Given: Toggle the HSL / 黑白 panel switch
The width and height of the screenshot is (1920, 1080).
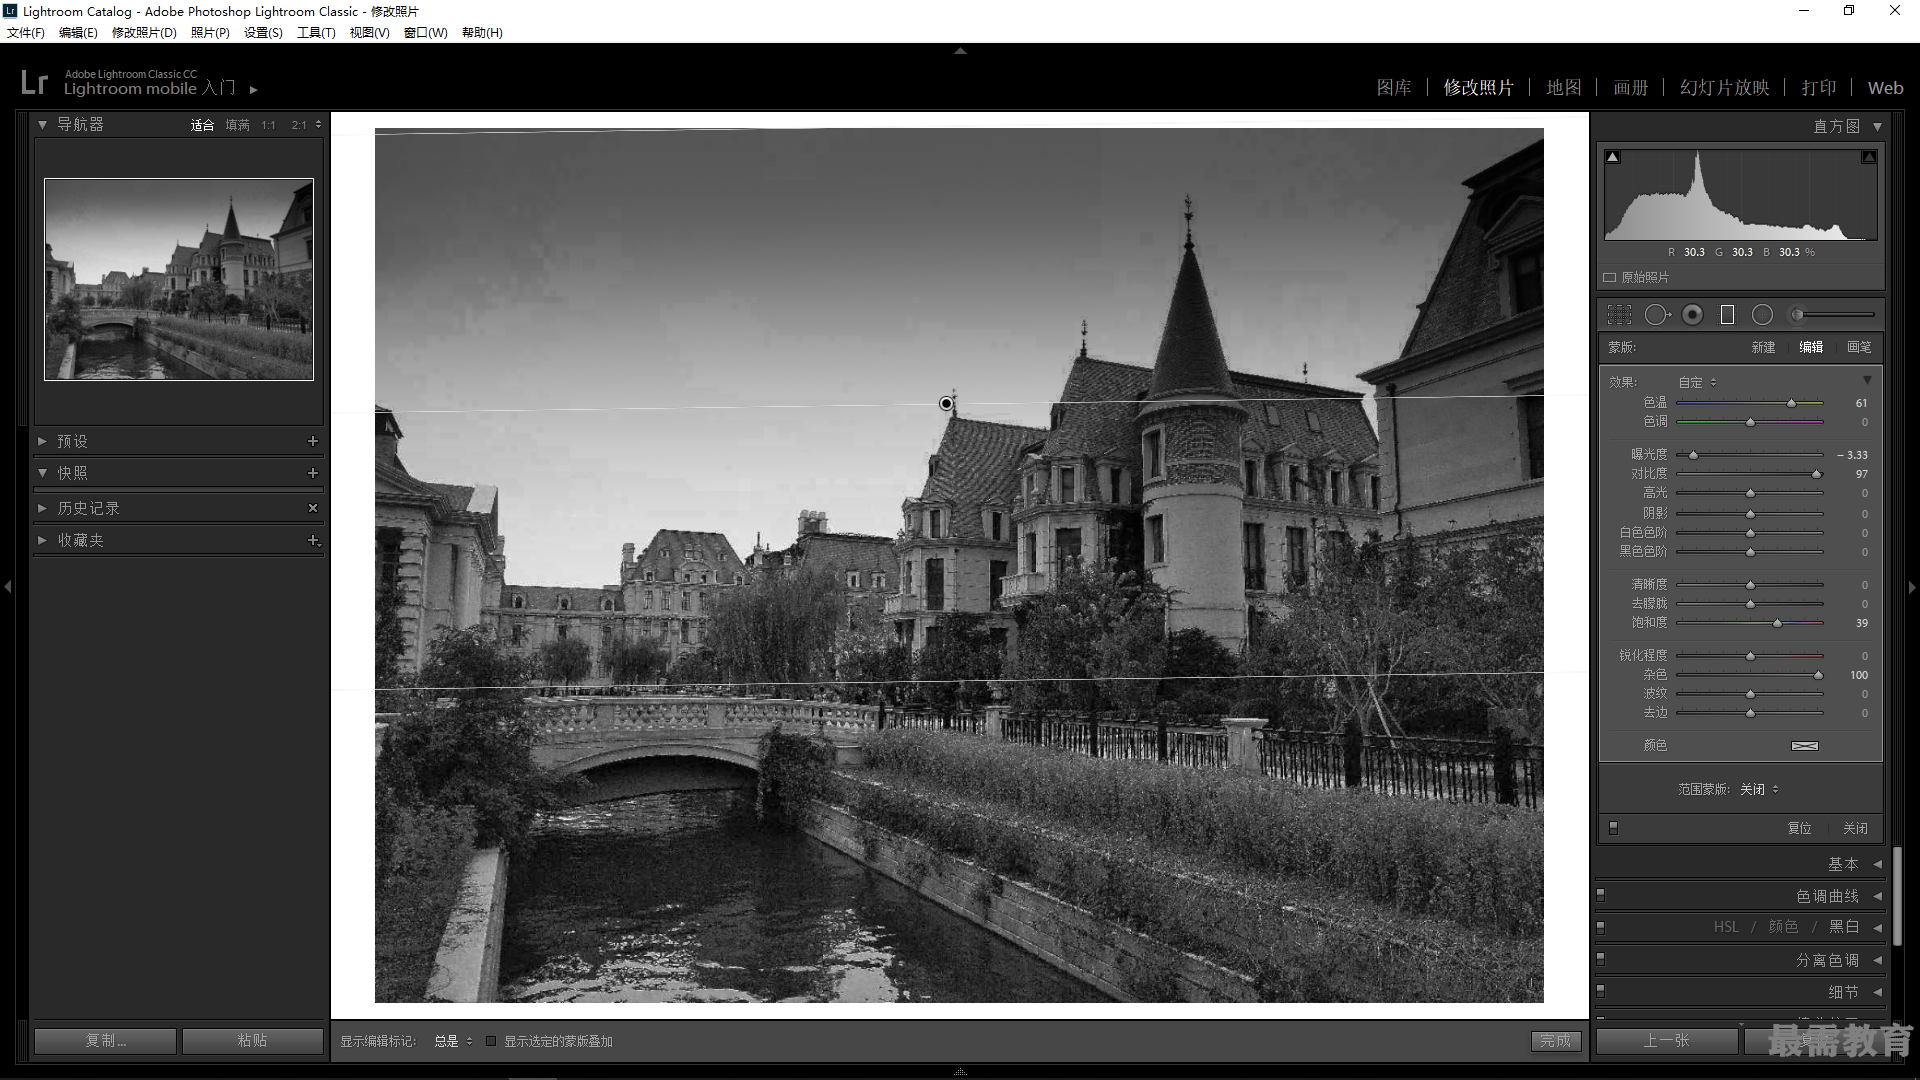Looking at the screenshot, I should (1601, 927).
